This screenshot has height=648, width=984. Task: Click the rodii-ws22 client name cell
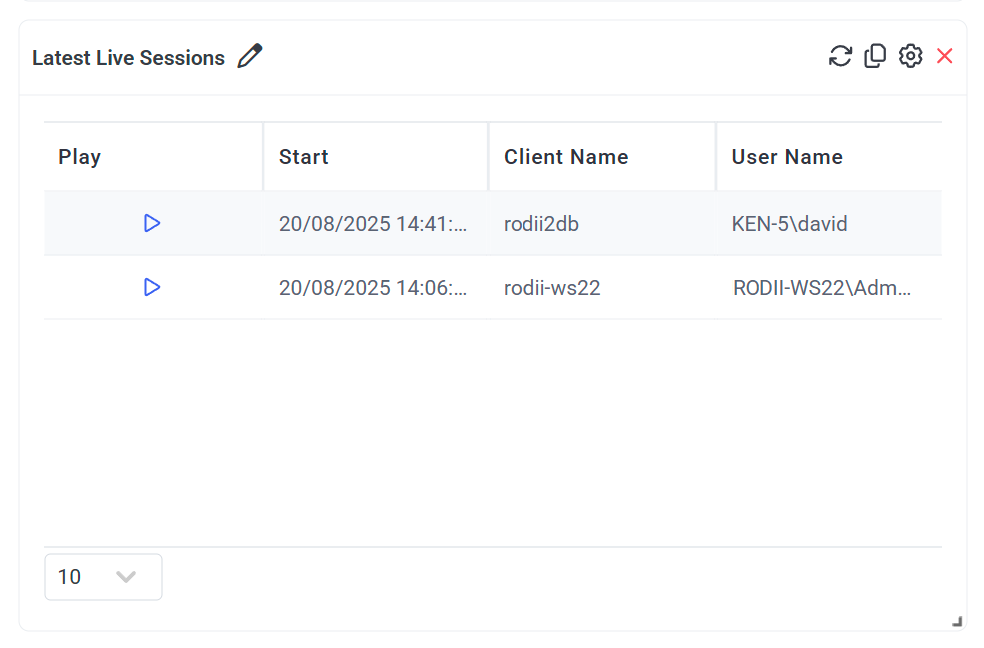coord(552,288)
